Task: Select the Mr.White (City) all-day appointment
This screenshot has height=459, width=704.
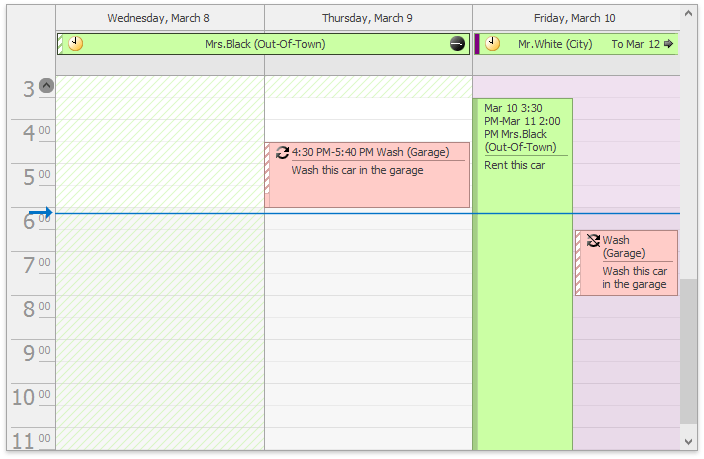Action: coord(576,44)
